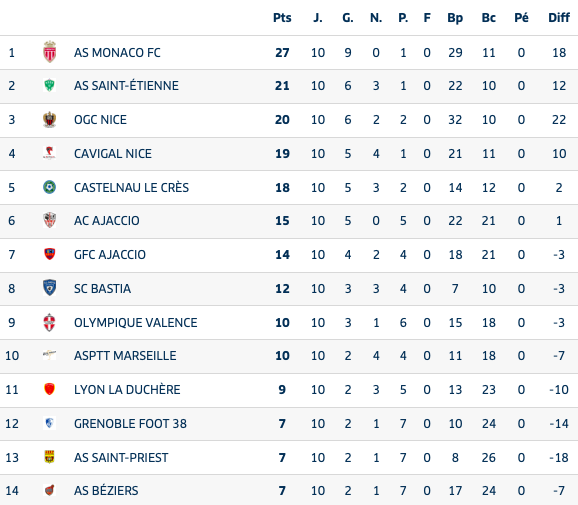Select the Pé column header

point(521,18)
